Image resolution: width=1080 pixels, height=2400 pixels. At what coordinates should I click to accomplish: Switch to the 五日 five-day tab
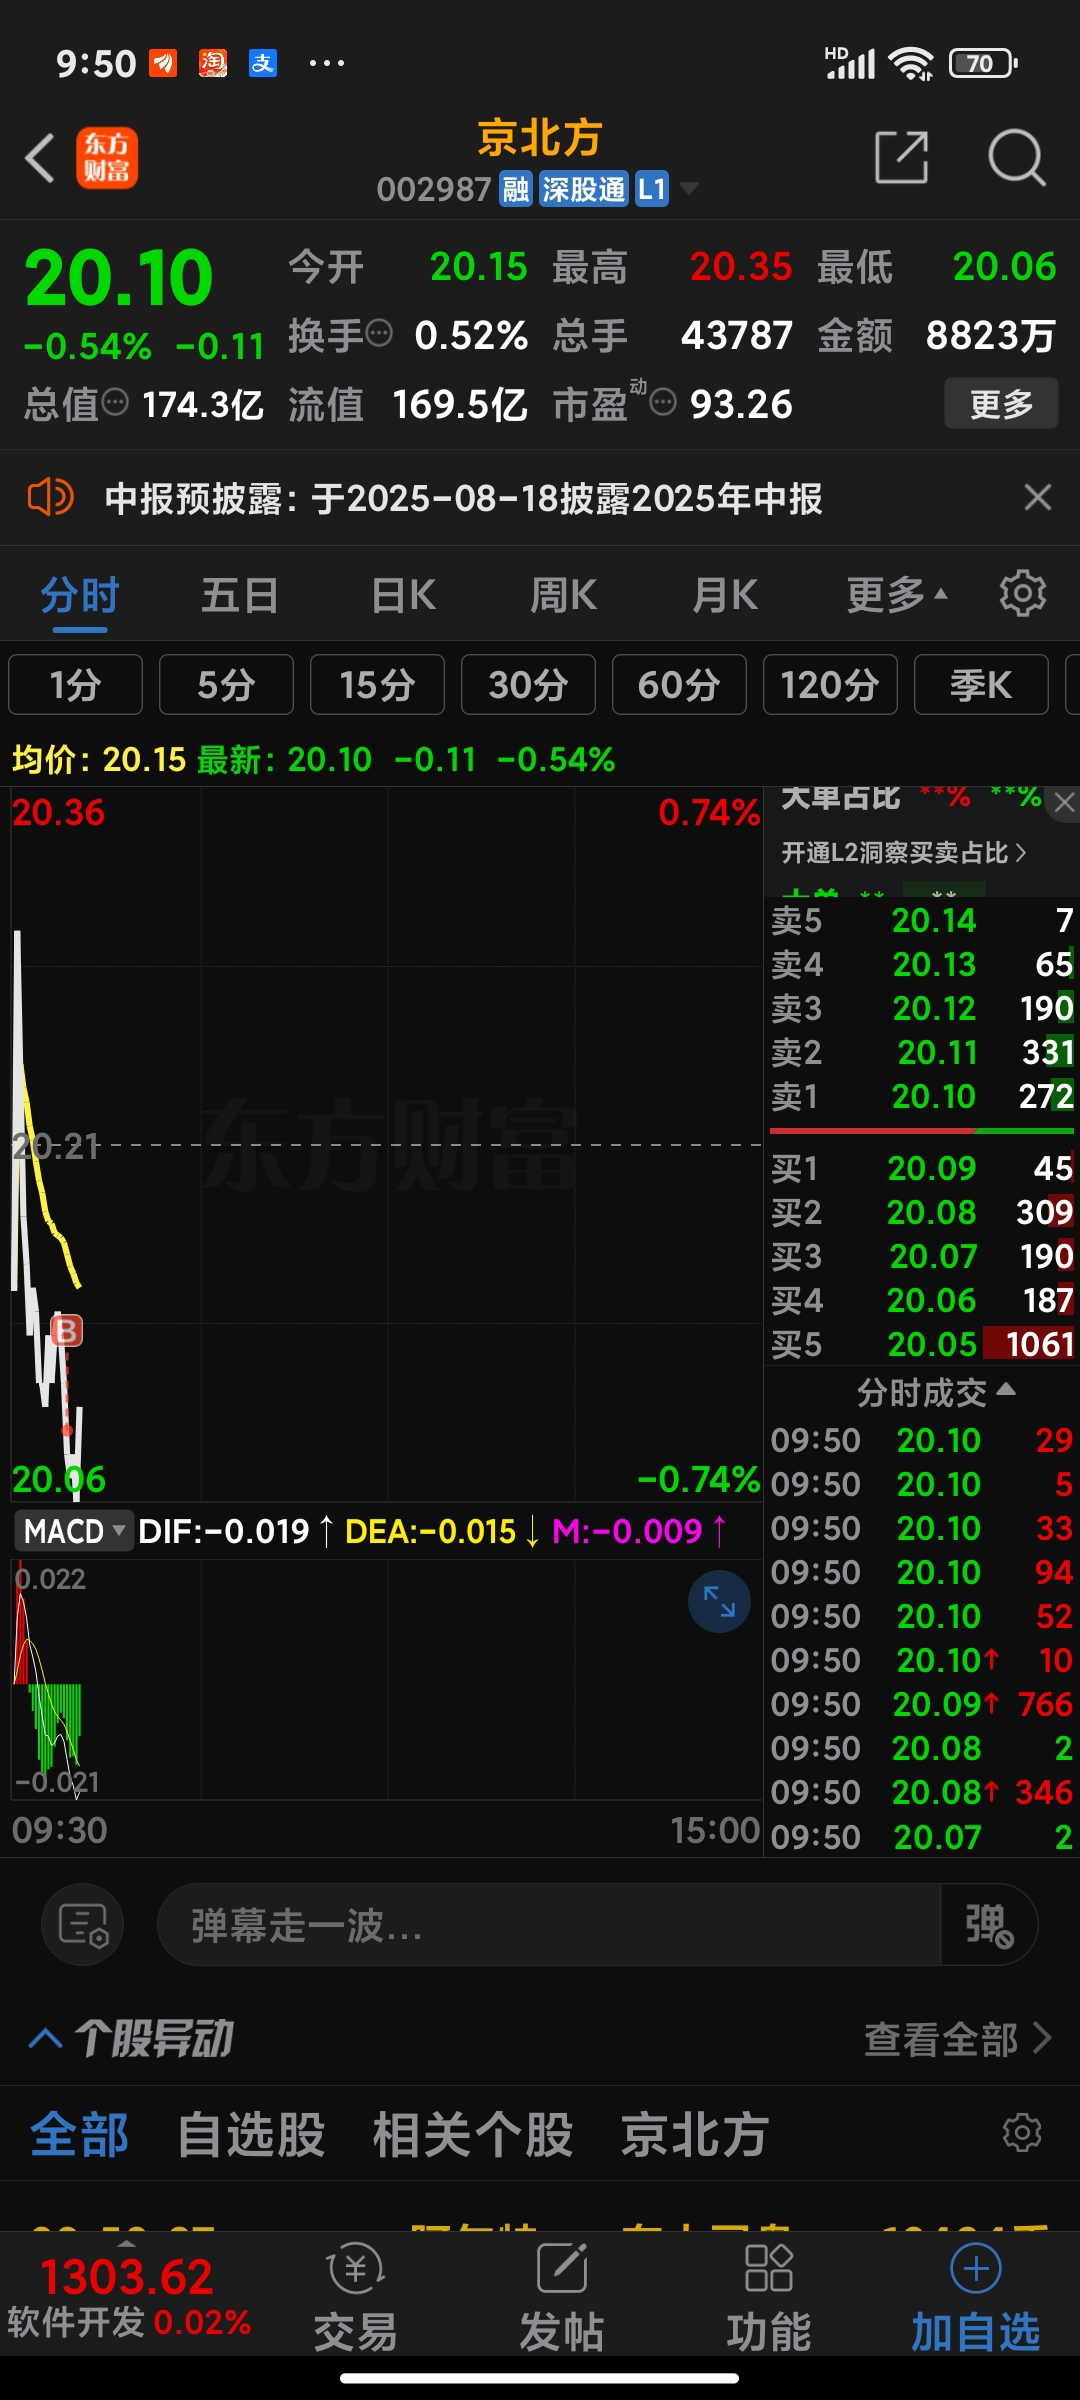(240, 595)
